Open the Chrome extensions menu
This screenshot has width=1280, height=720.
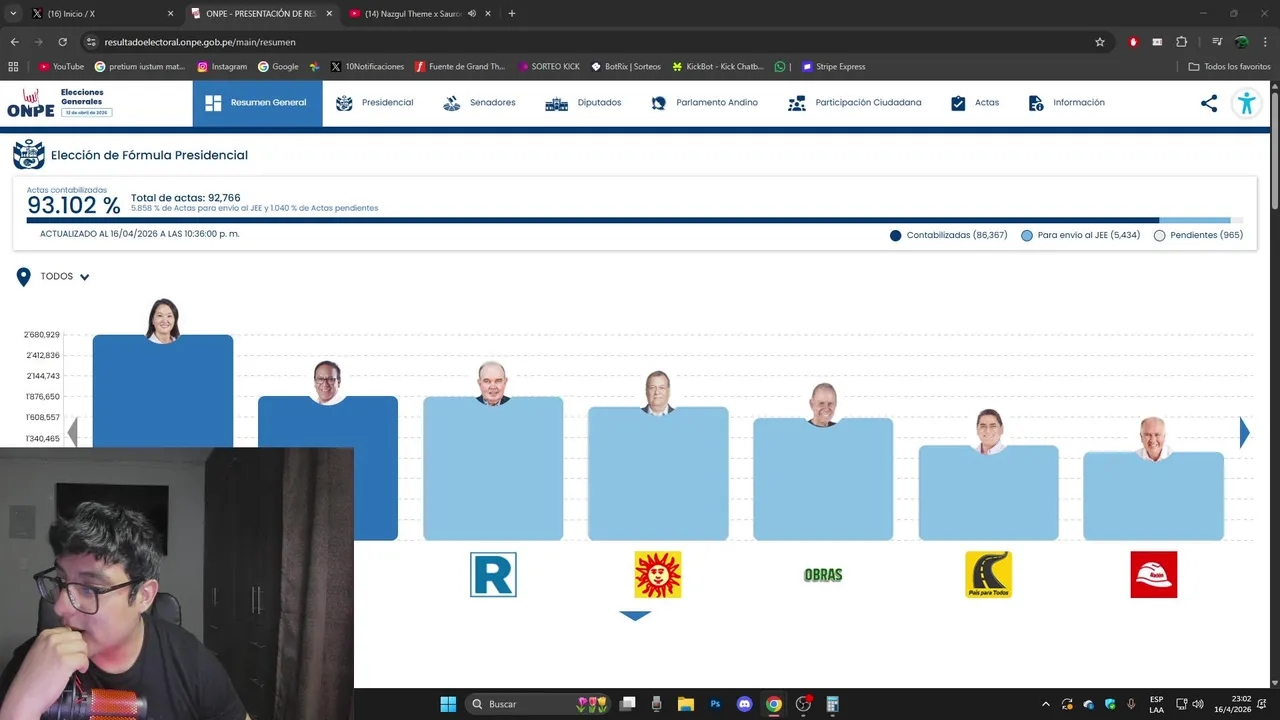1181,42
